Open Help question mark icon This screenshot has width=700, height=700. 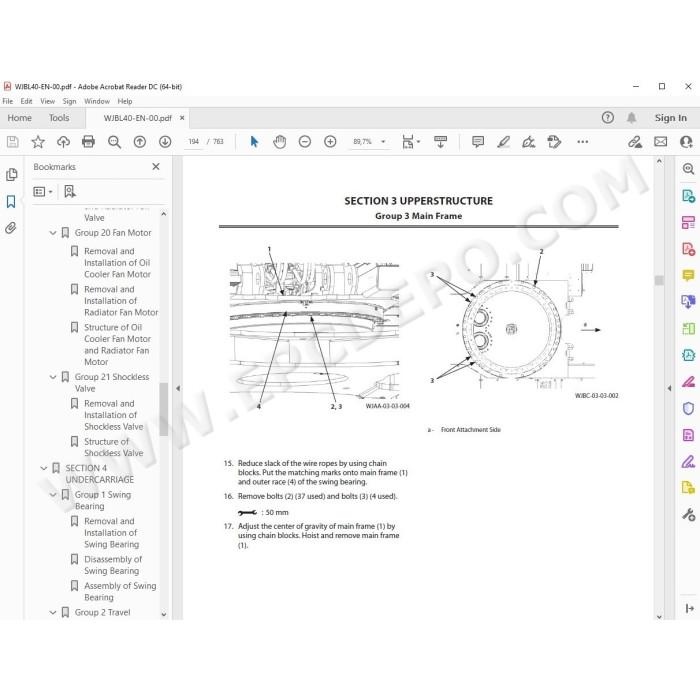(x=608, y=118)
